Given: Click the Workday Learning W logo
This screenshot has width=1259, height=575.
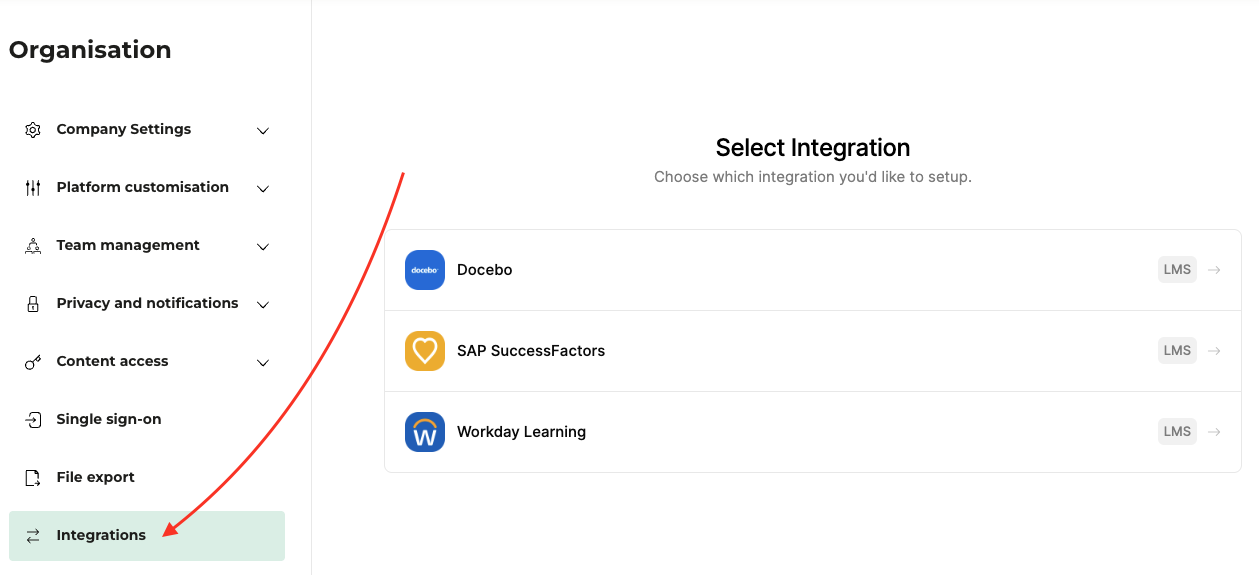Looking at the screenshot, I should click(x=425, y=432).
